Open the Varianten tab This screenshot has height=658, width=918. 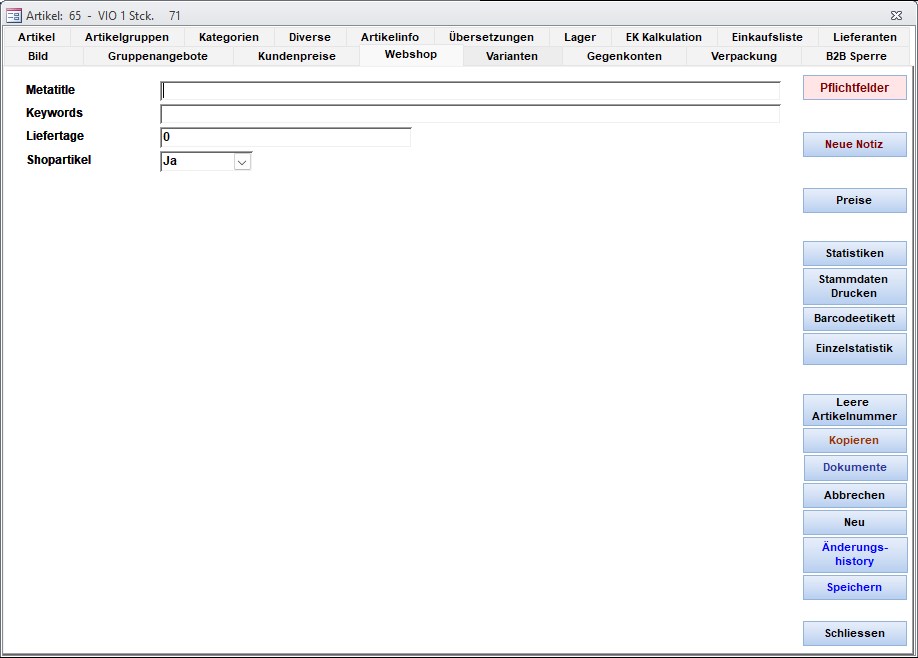(512, 56)
